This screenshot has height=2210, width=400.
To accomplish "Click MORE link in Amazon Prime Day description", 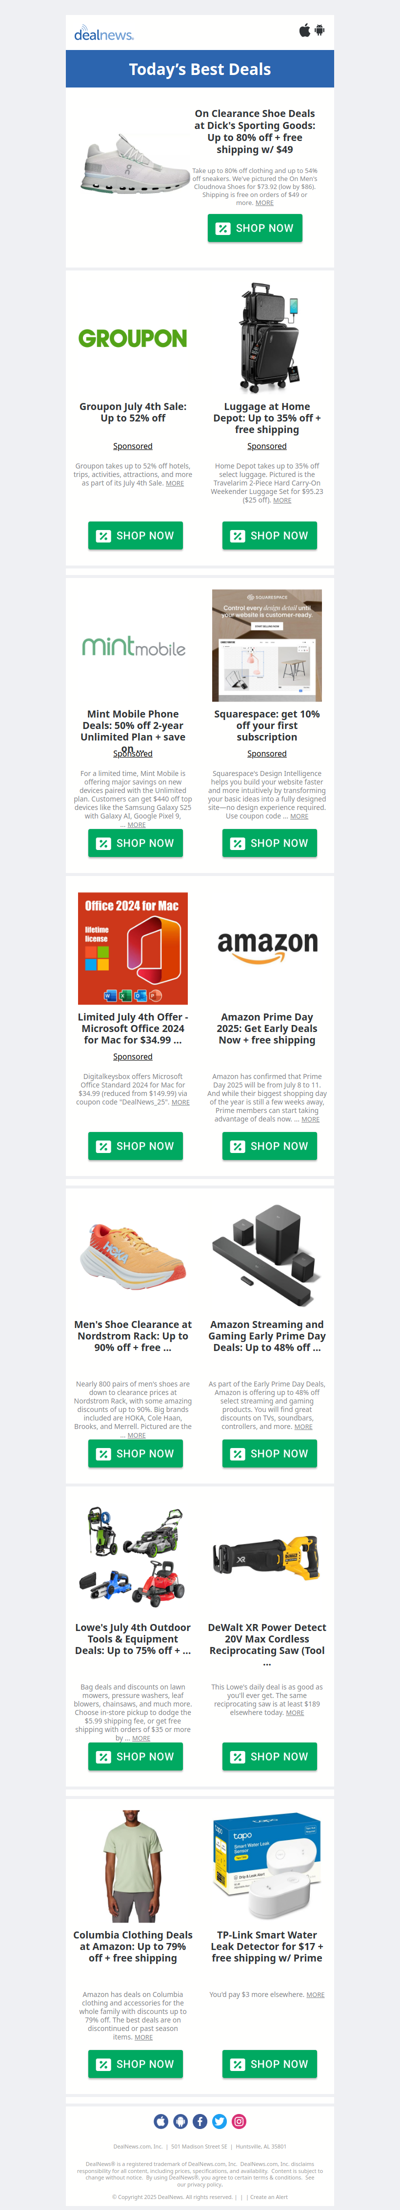I will point(311,1119).
